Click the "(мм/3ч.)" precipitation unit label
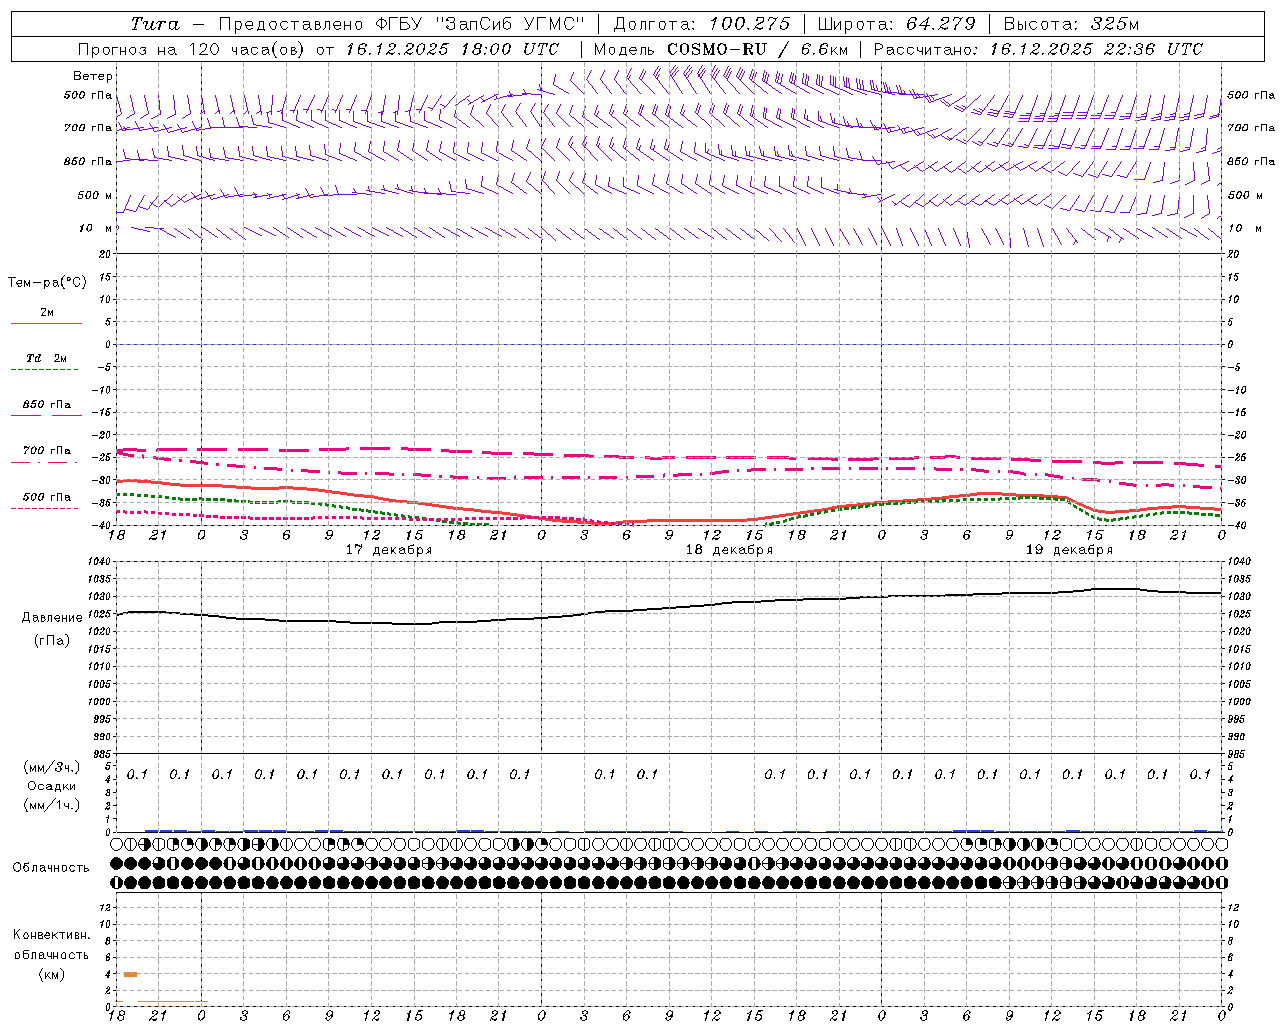The image size is (1280, 1024). (x=51, y=767)
